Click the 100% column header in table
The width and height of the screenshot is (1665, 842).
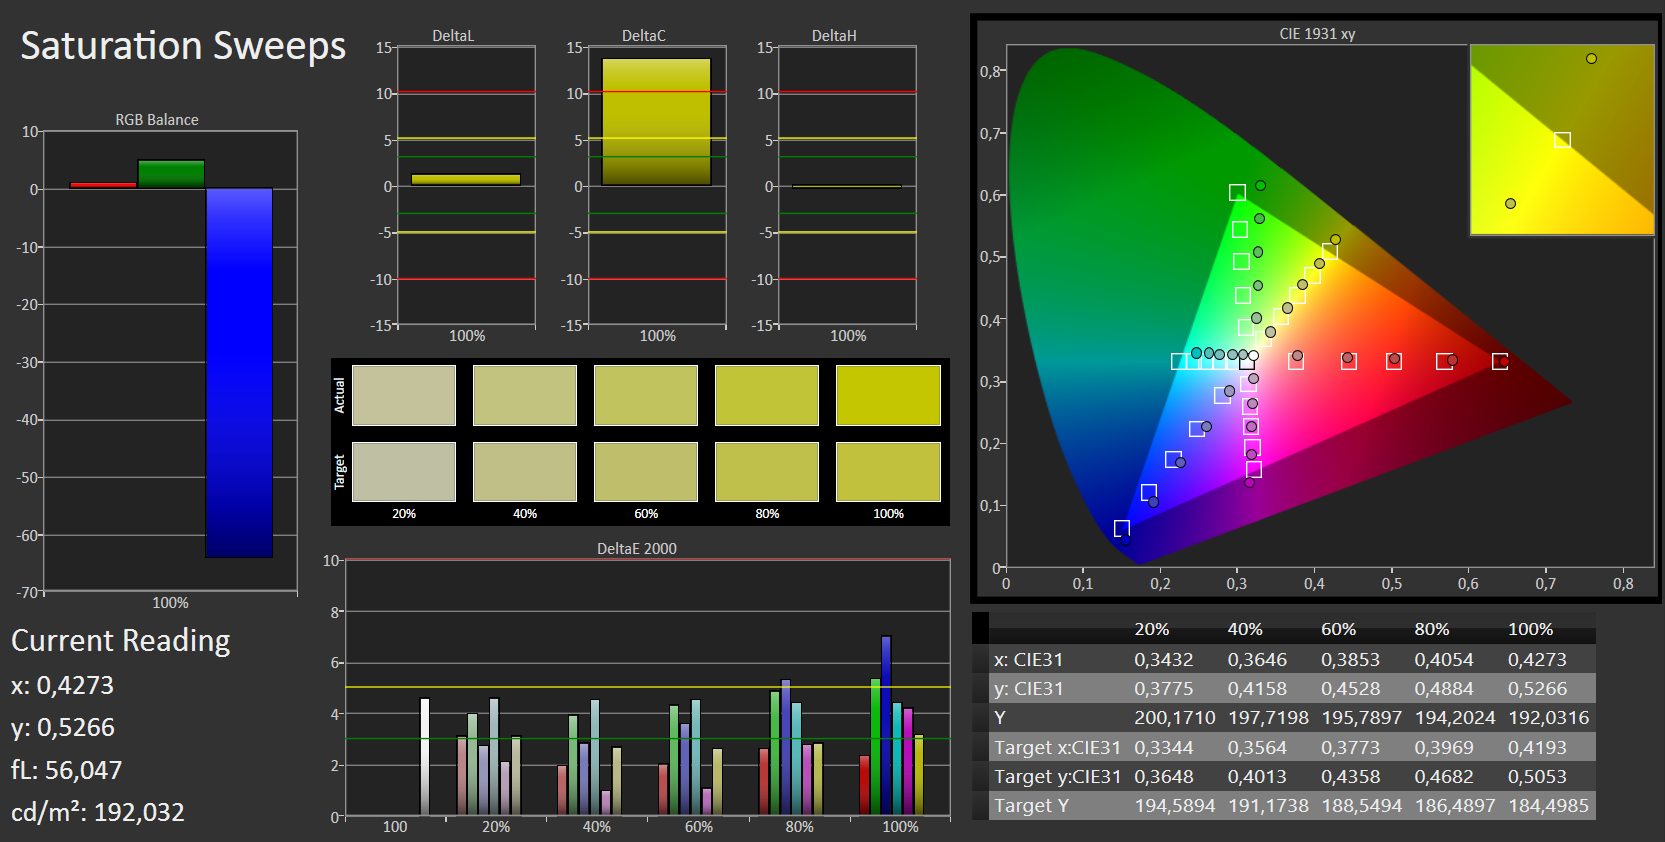[1531, 629]
